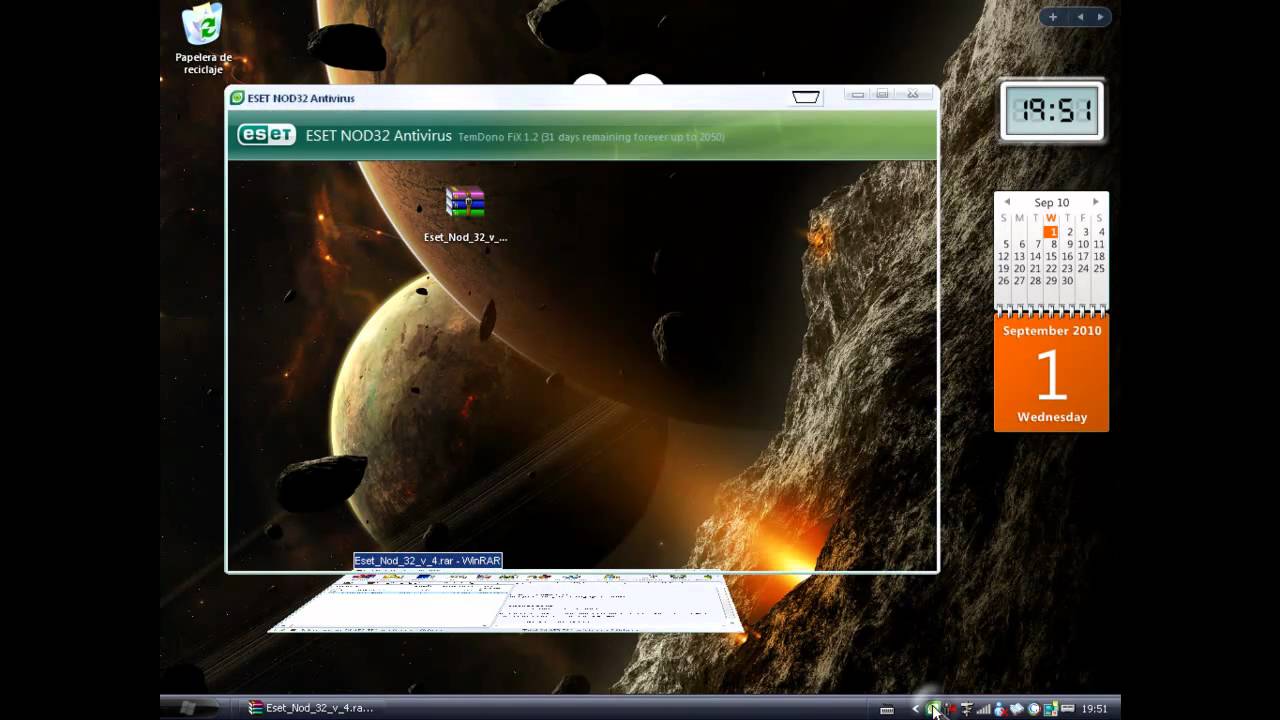Maximize the ESET NOD32 Antivirus window
Viewport: 1280px width, 720px height.
point(883,94)
